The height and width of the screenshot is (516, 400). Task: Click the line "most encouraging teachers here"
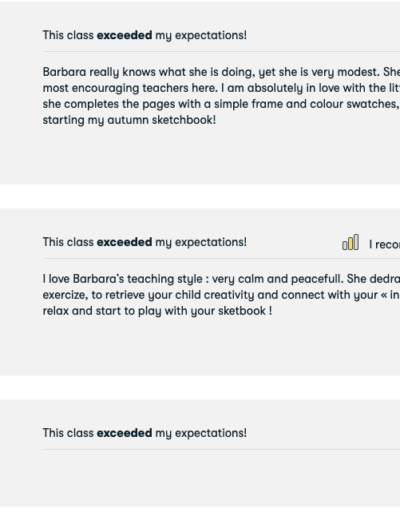[221, 88]
